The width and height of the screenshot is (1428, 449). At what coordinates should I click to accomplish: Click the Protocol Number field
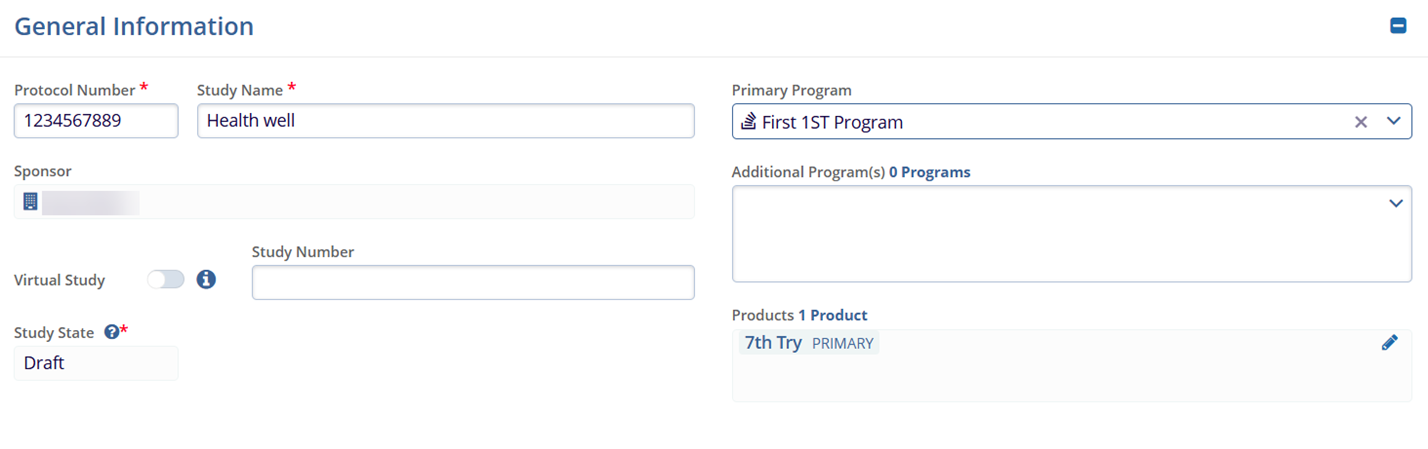click(x=96, y=121)
